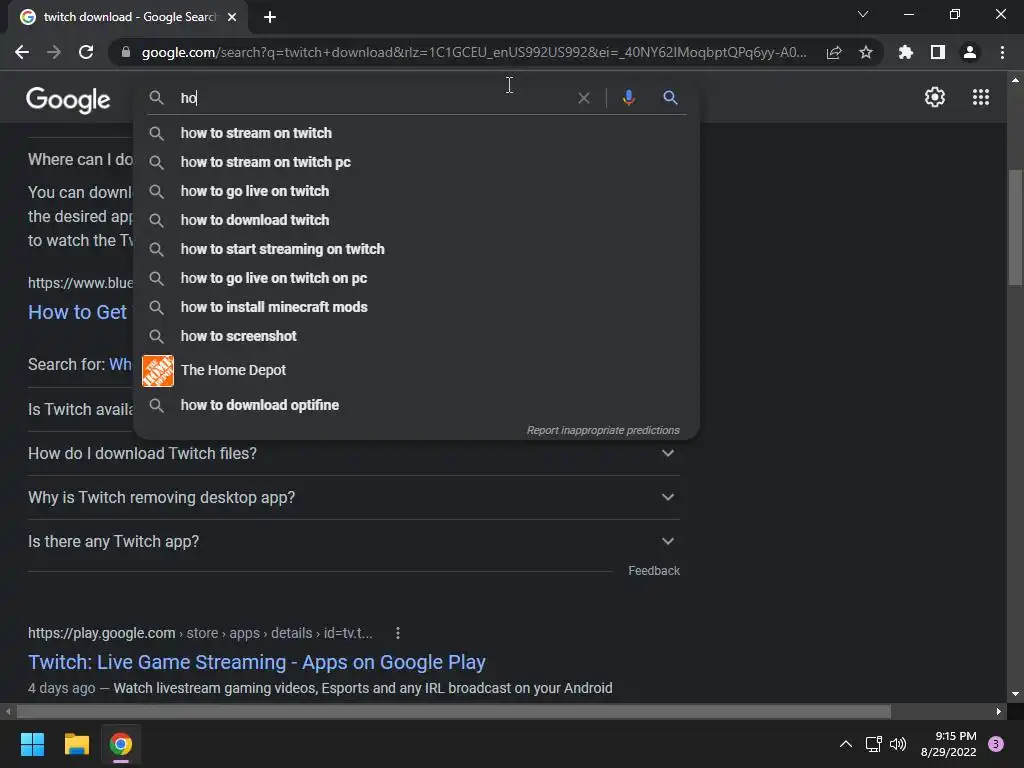Open the Chrome profile avatar
The image size is (1024, 768).
(x=970, y=52)
